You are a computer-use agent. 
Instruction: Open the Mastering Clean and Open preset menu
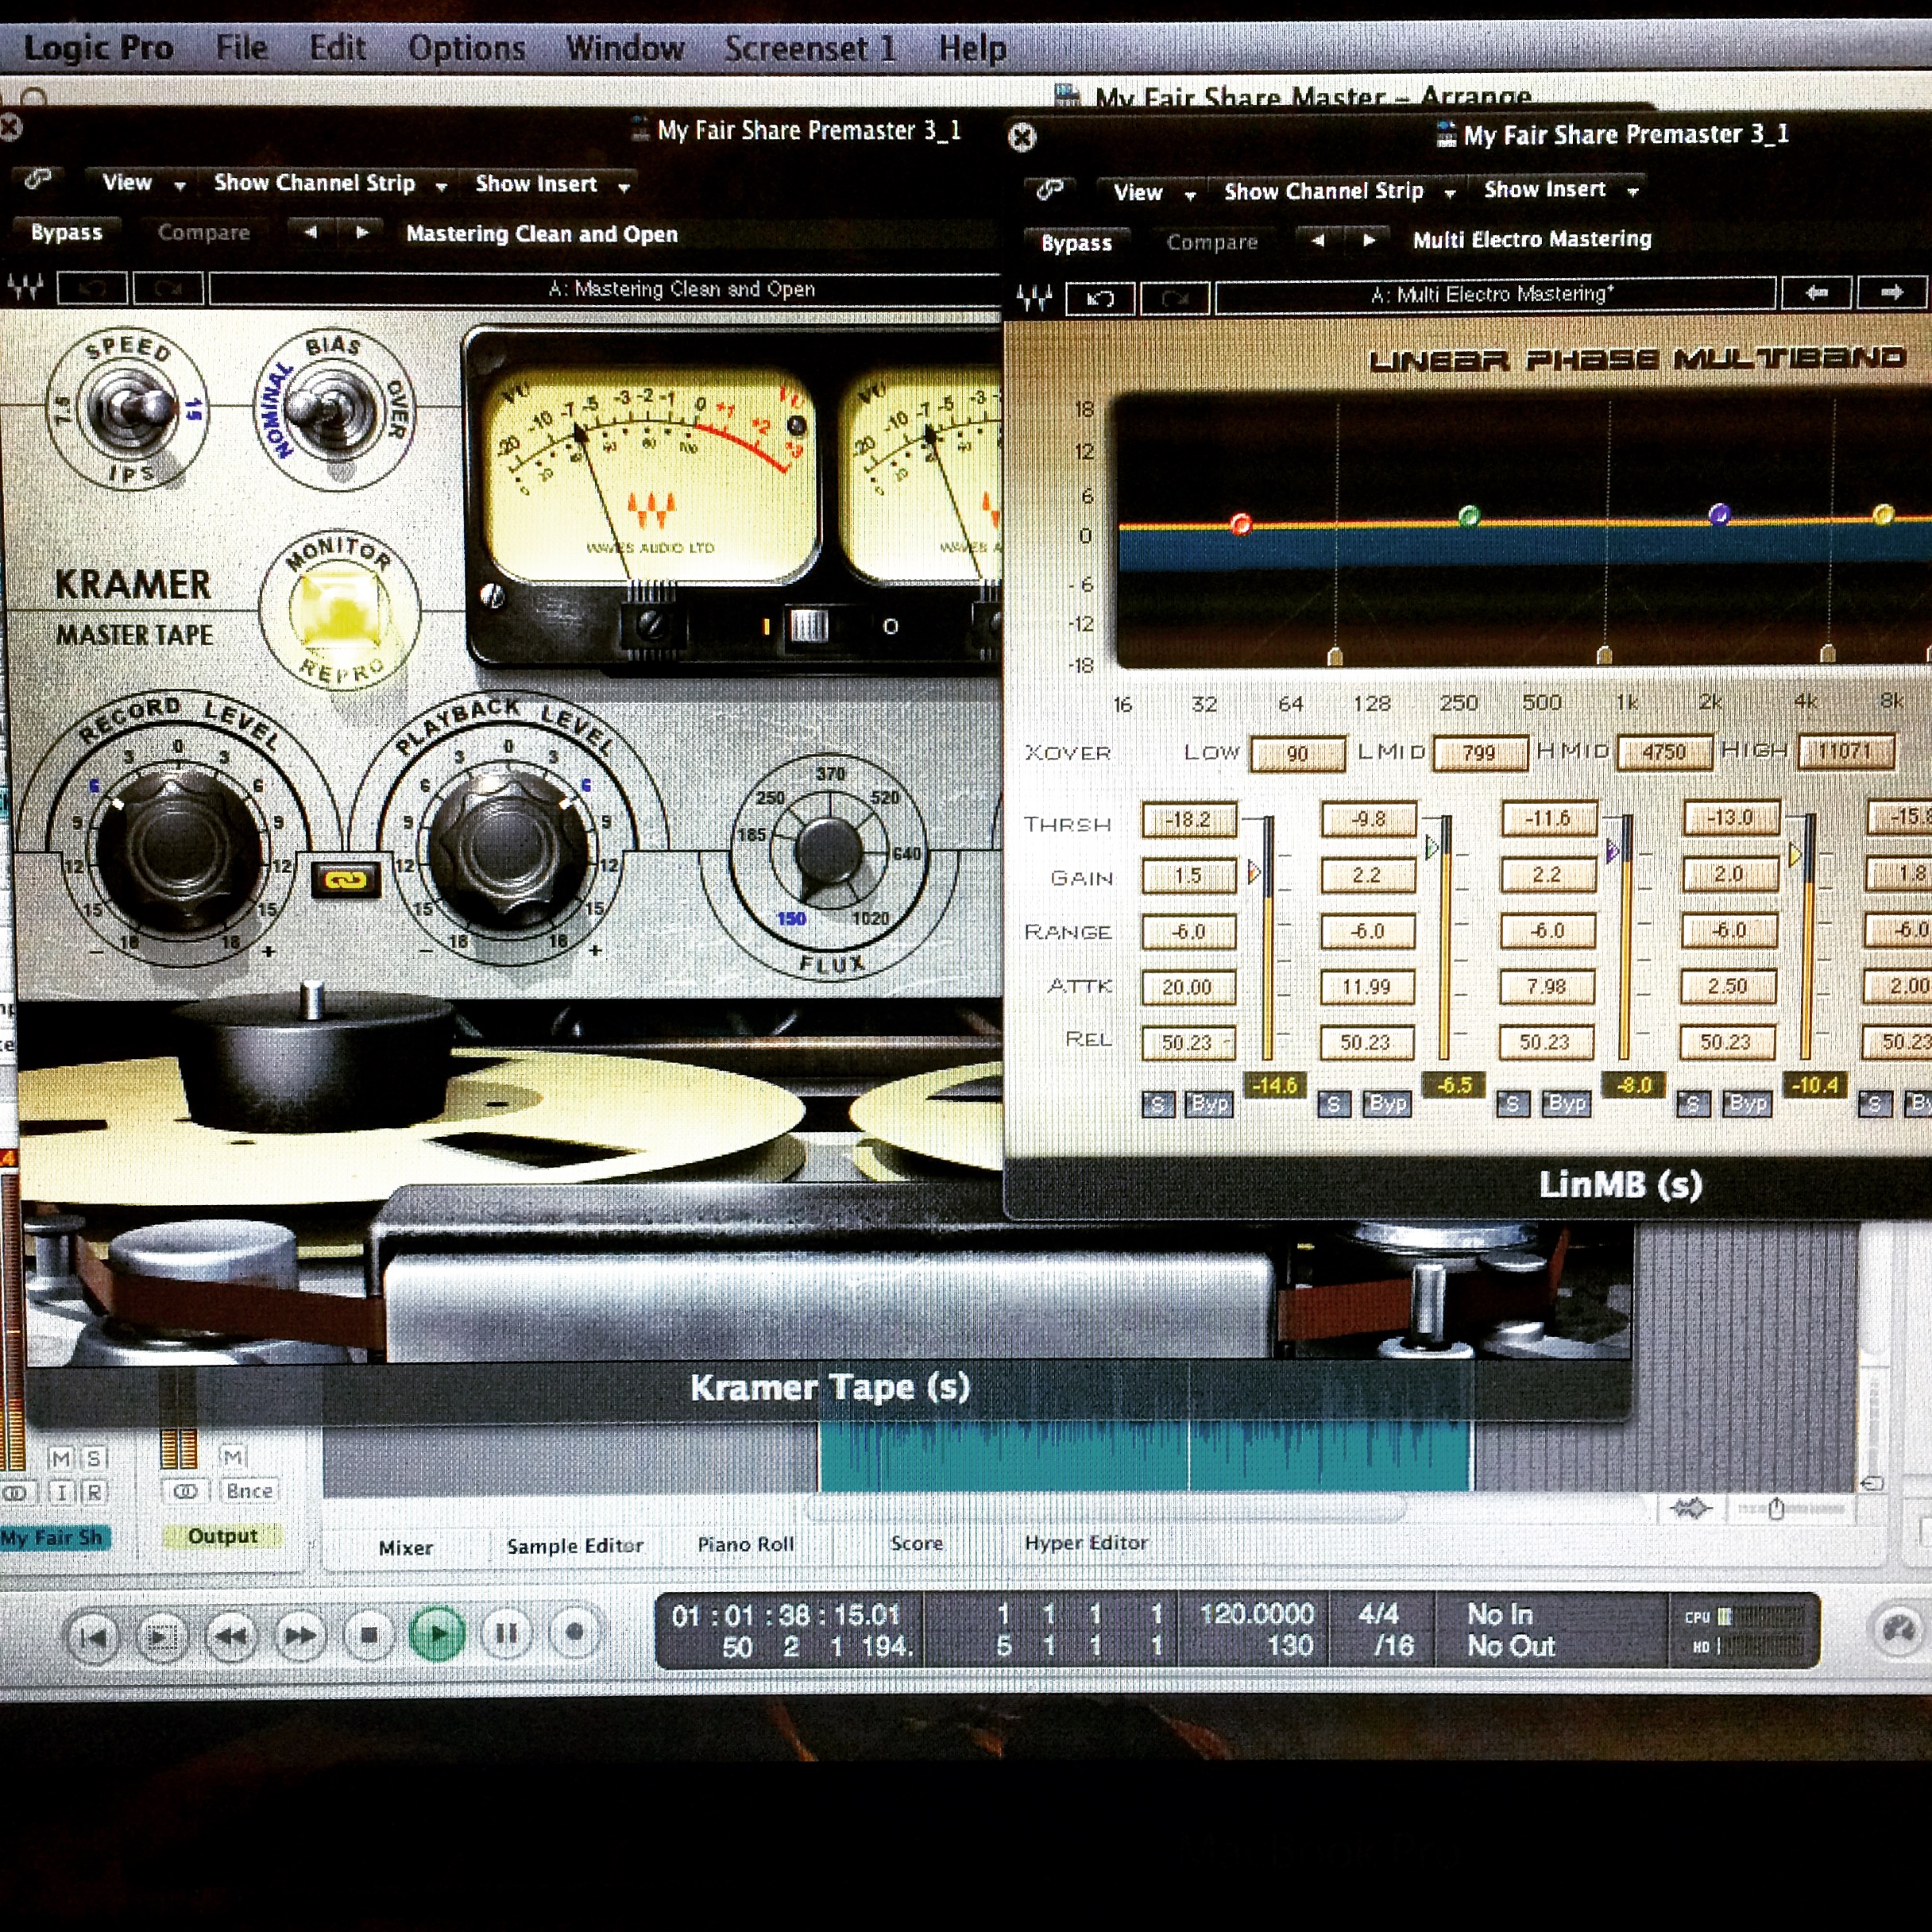pos(541,234)
